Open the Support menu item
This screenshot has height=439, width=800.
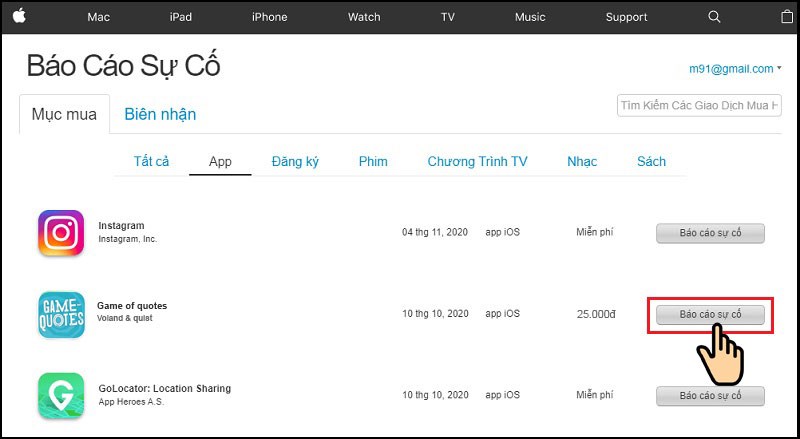pyautogui.click(x=626, y=17)
